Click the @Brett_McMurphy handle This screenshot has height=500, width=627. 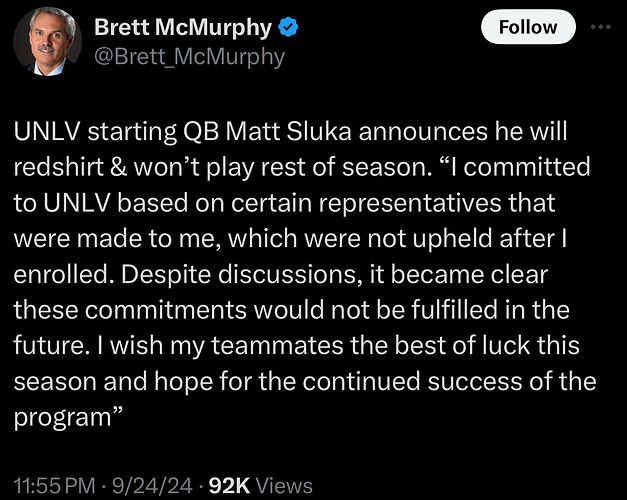click(x=189, y=57)
